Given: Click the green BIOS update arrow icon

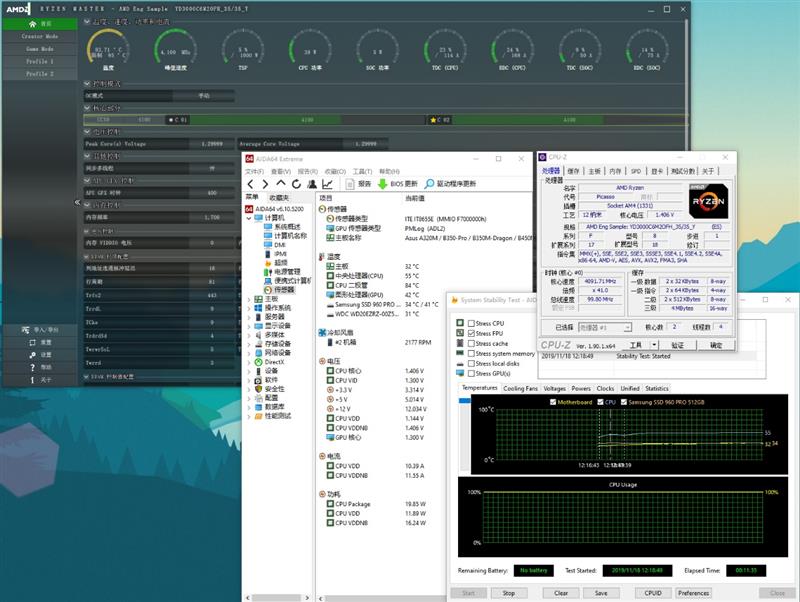Looking at the screenshot, I should click(382, 184).
